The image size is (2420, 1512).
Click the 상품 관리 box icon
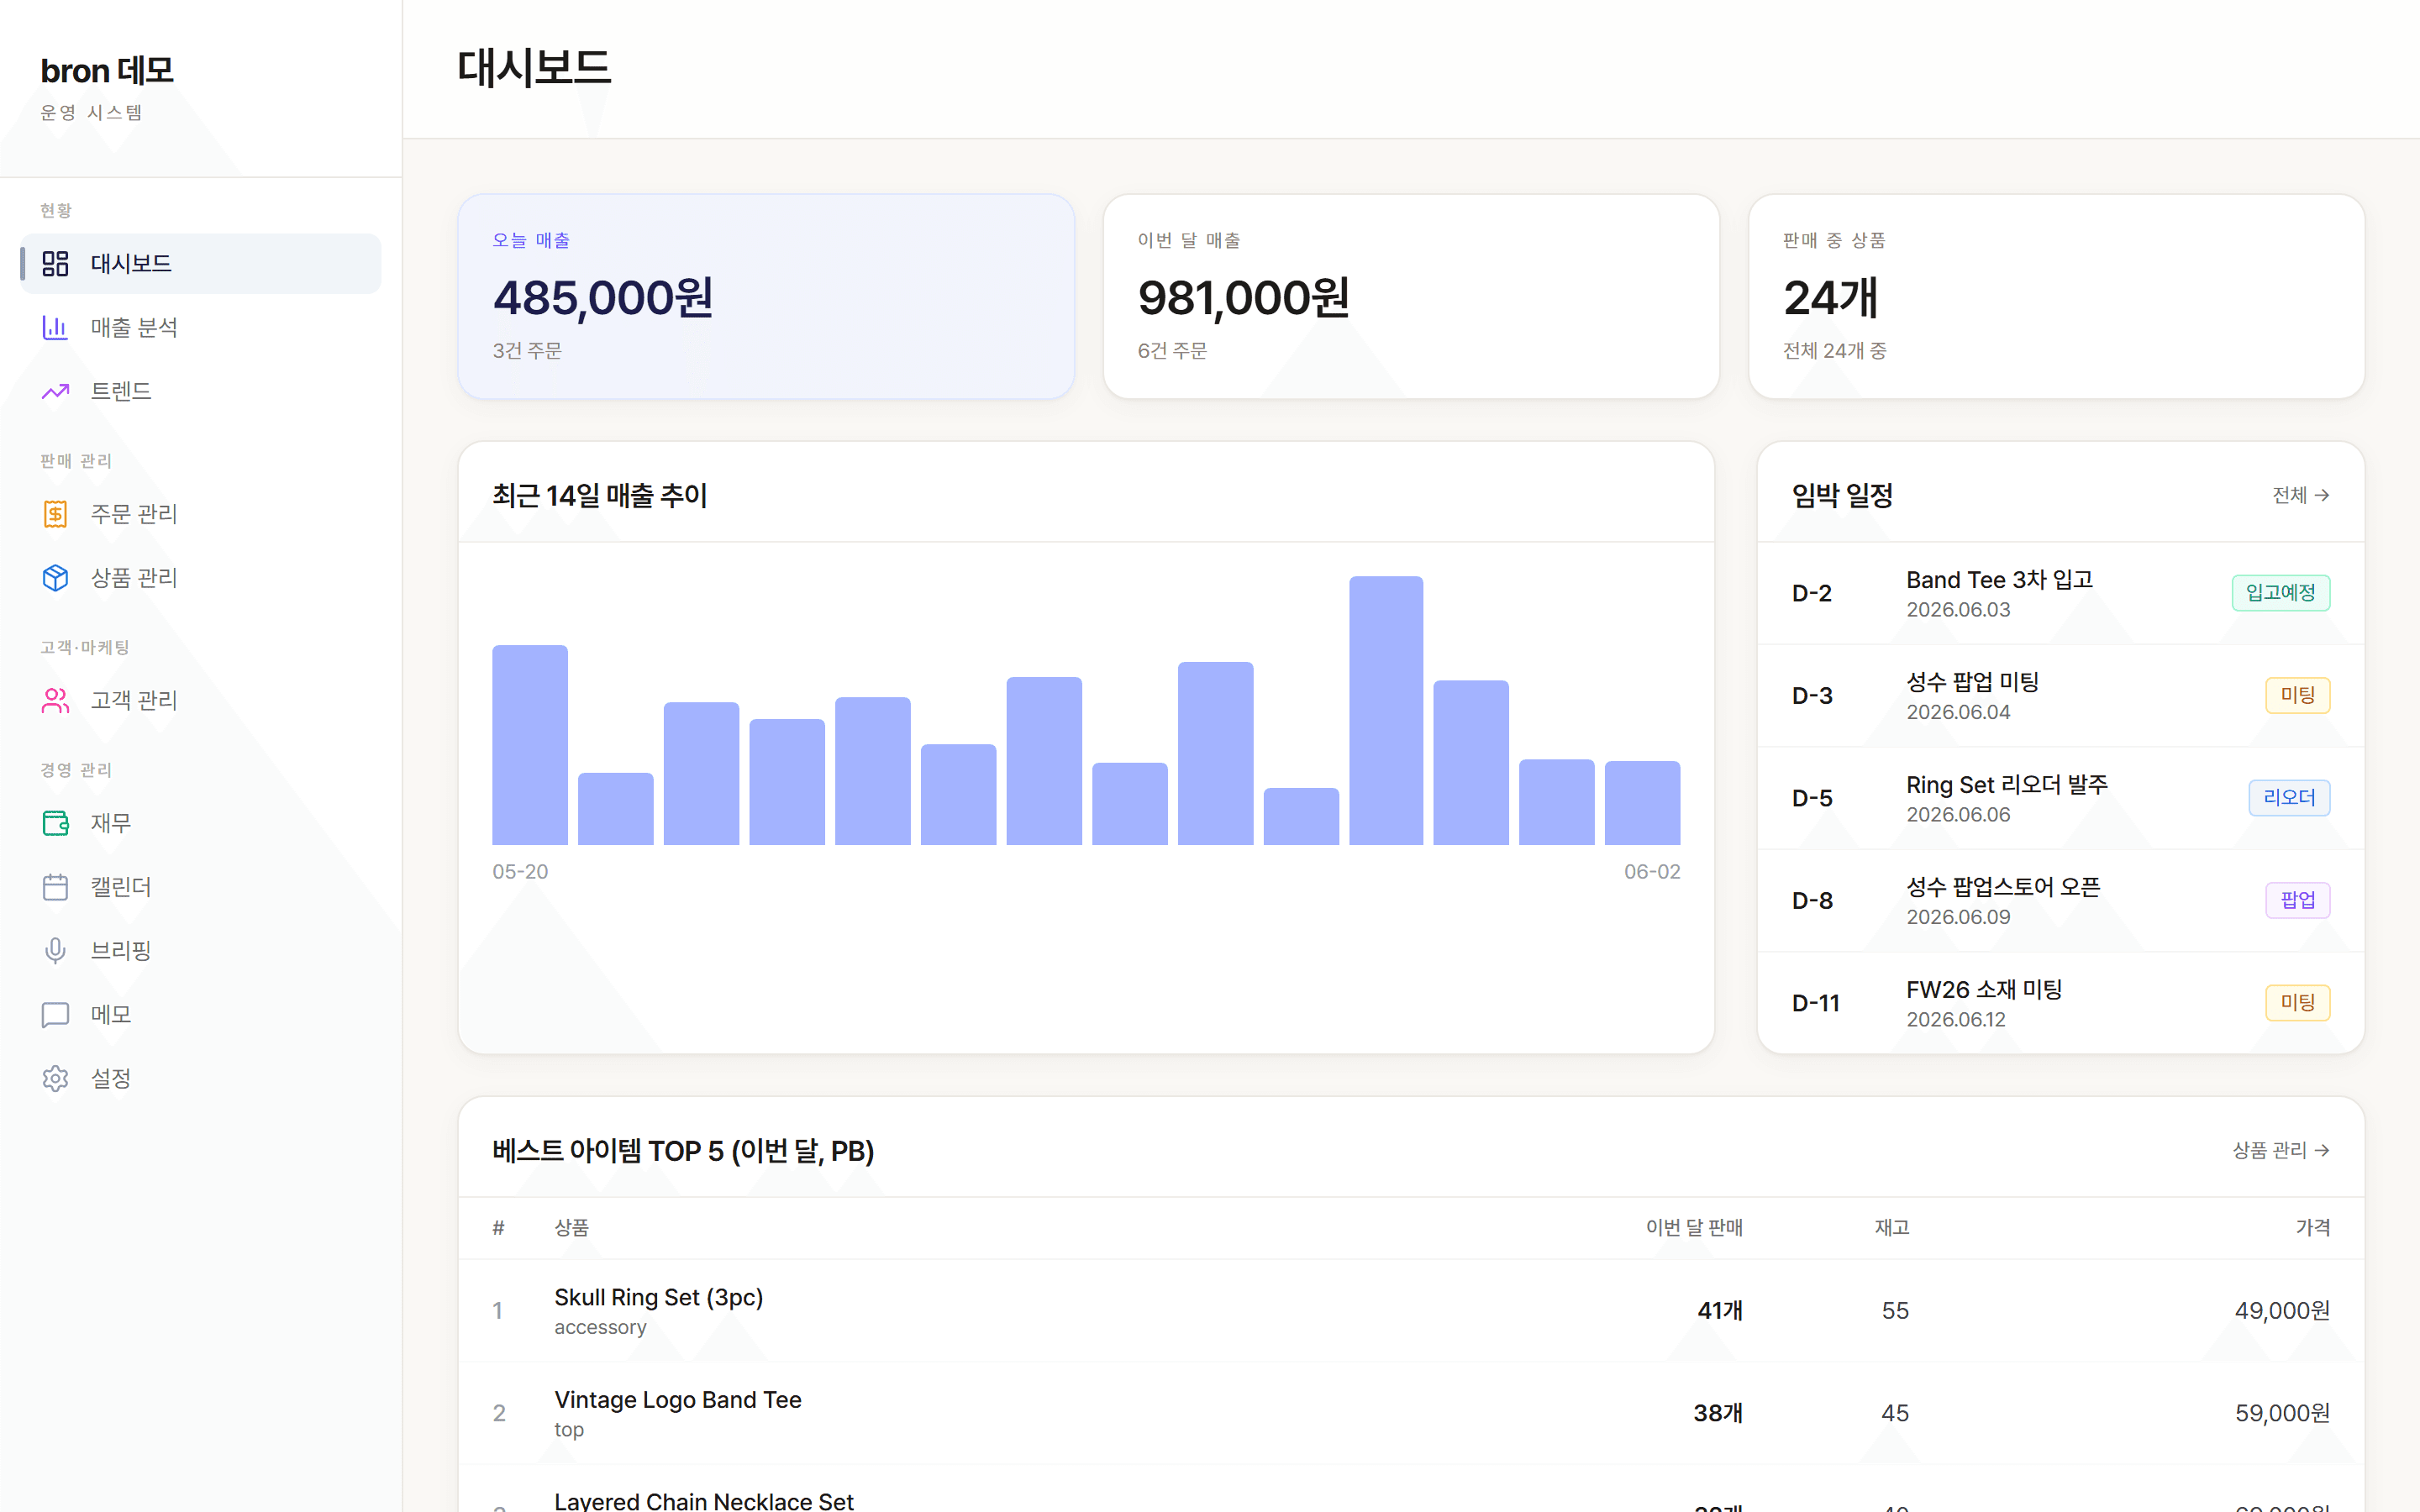pos(55,578)
